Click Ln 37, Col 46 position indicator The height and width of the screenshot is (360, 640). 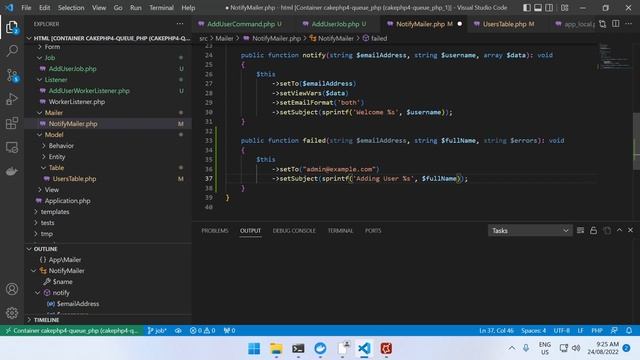pos(496,331)
